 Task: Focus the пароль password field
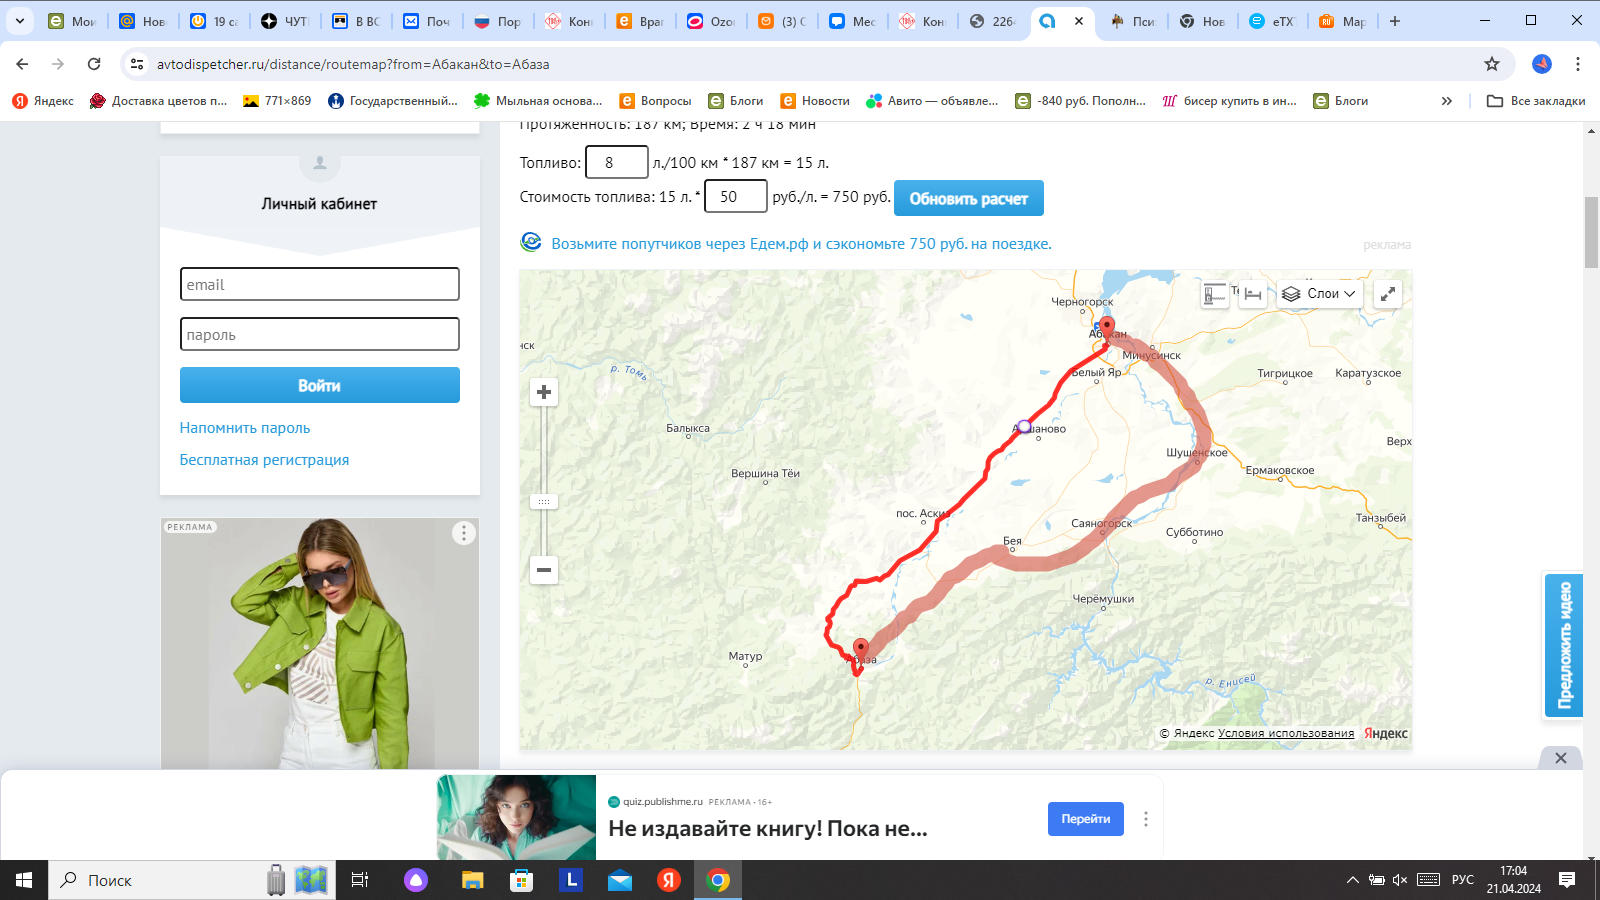[x=320, y=334]
